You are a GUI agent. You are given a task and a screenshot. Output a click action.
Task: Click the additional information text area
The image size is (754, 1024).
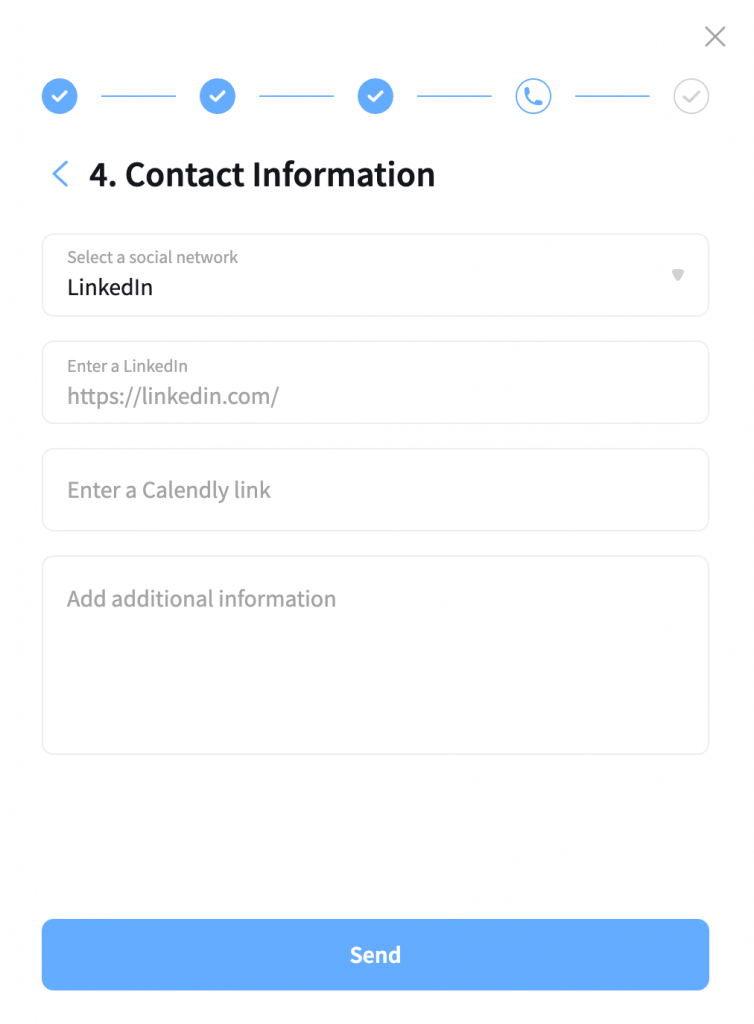click(375, 655)
